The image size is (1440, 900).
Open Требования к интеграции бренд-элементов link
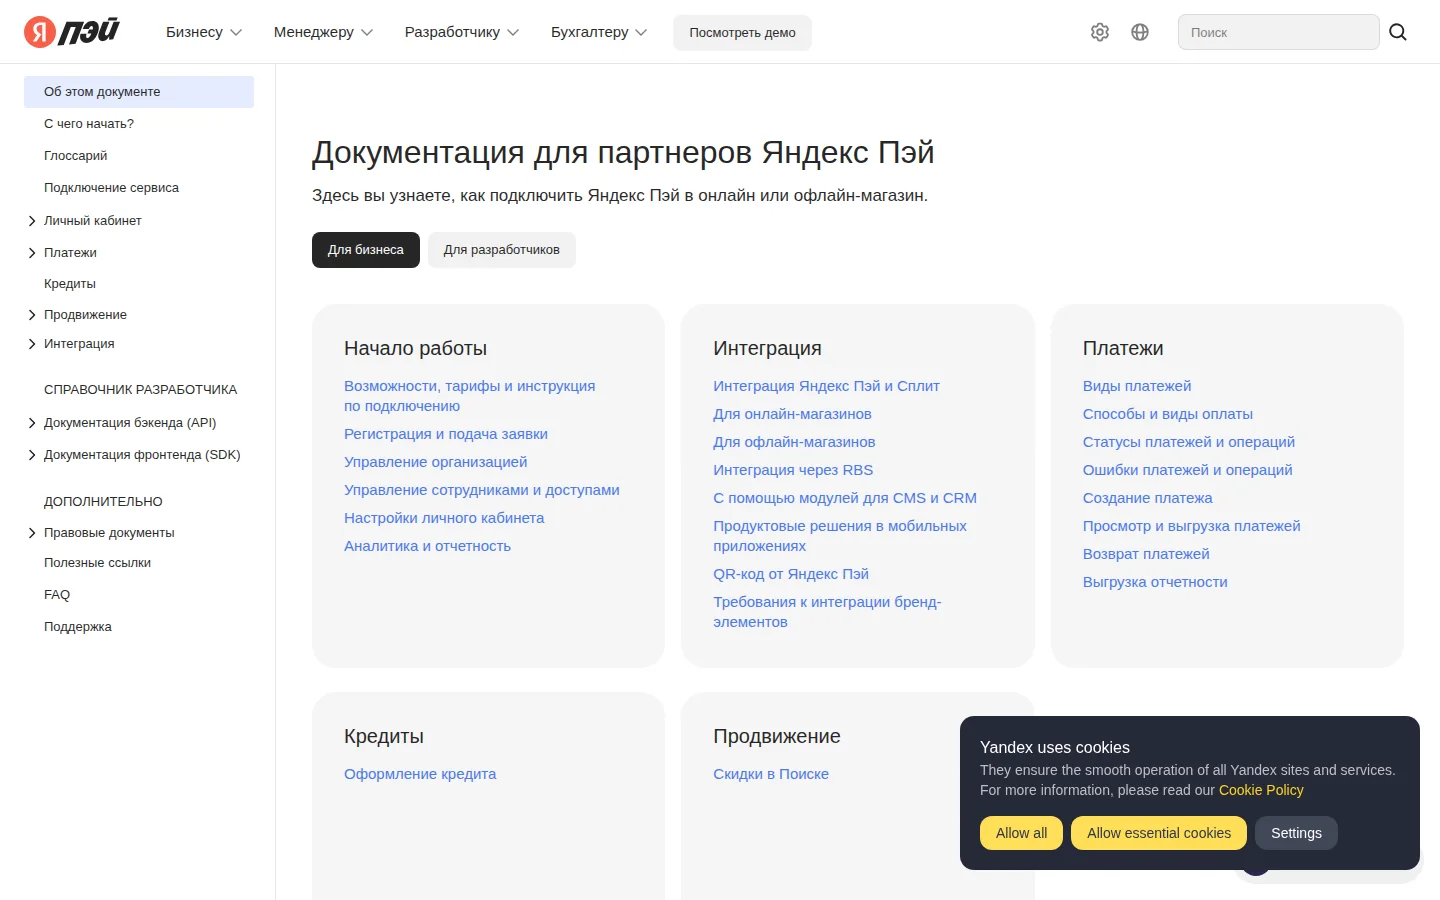(x=827, y=612)
